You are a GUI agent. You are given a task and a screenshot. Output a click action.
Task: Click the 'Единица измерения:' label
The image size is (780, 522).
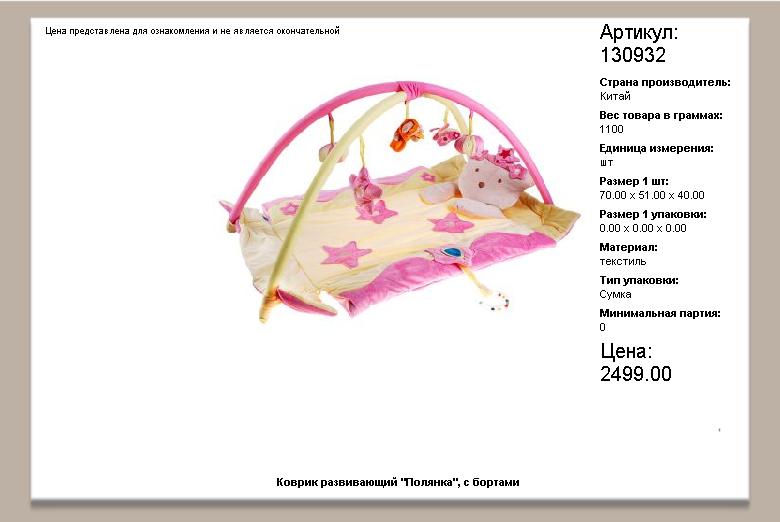pyautogui.click(x=656, y=148)
